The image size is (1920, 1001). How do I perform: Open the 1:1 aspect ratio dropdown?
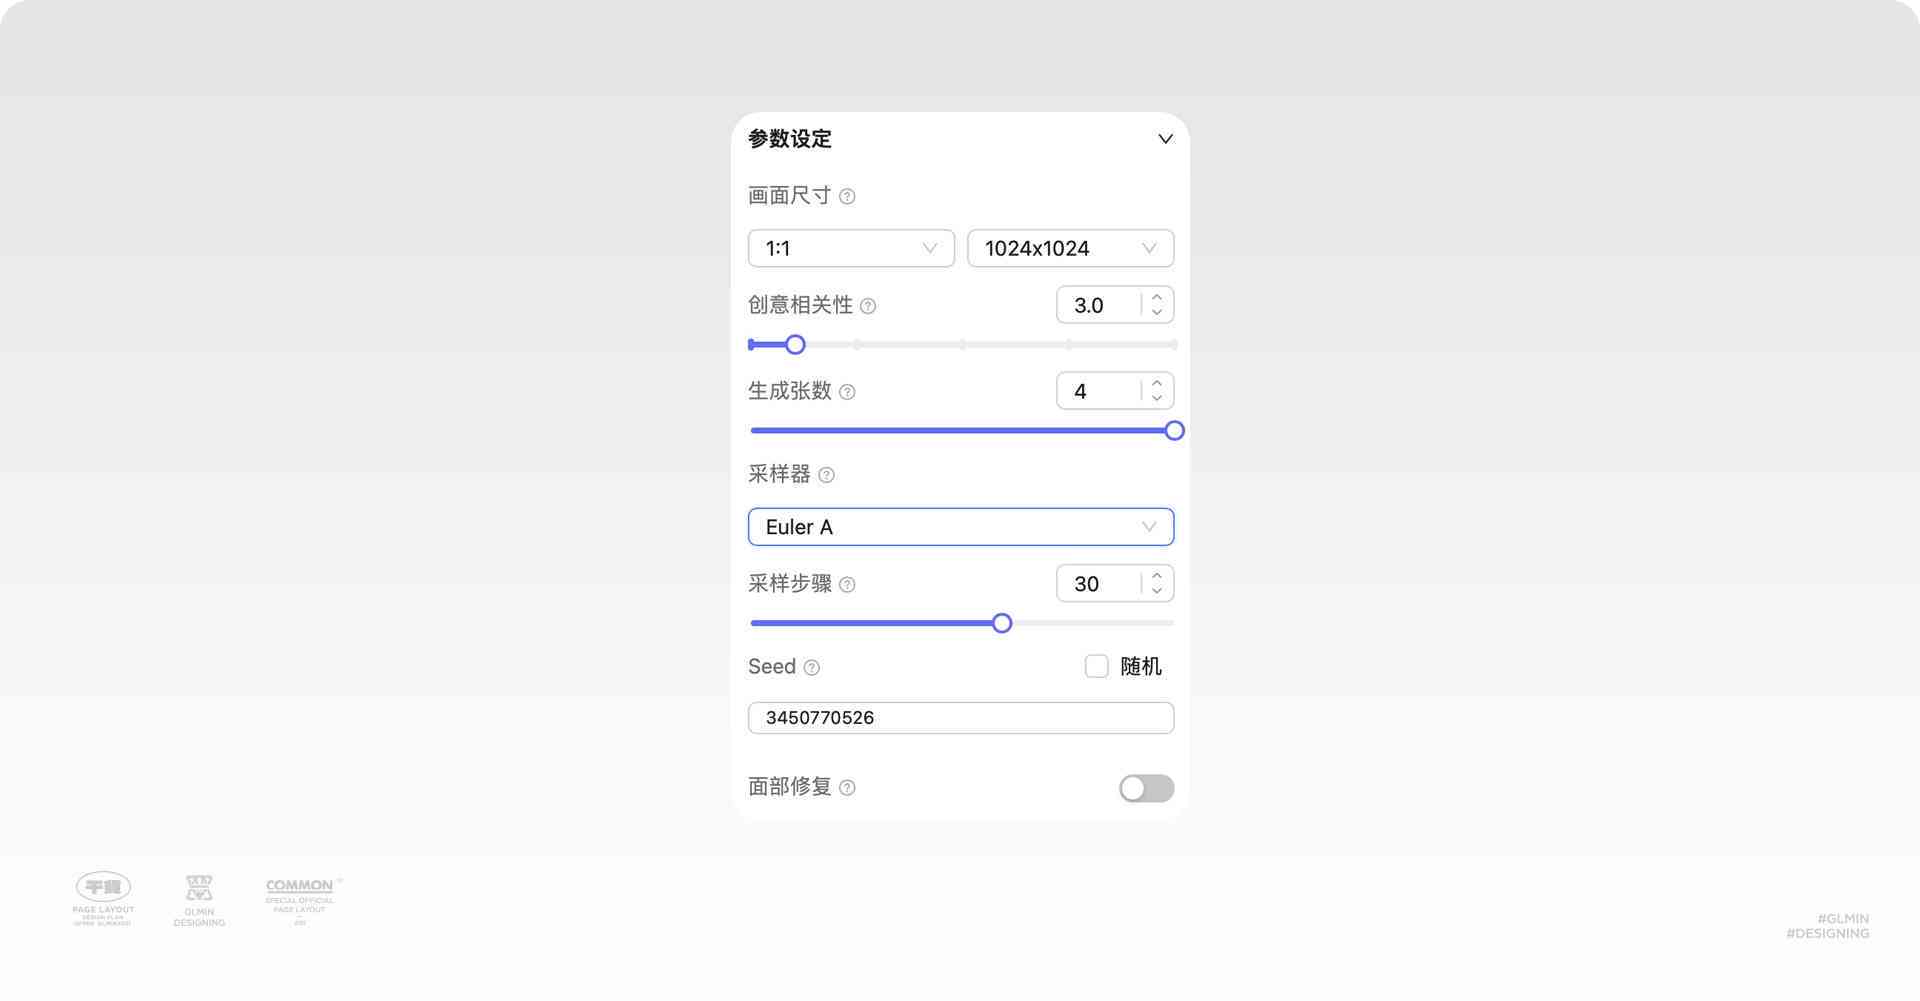851,248
